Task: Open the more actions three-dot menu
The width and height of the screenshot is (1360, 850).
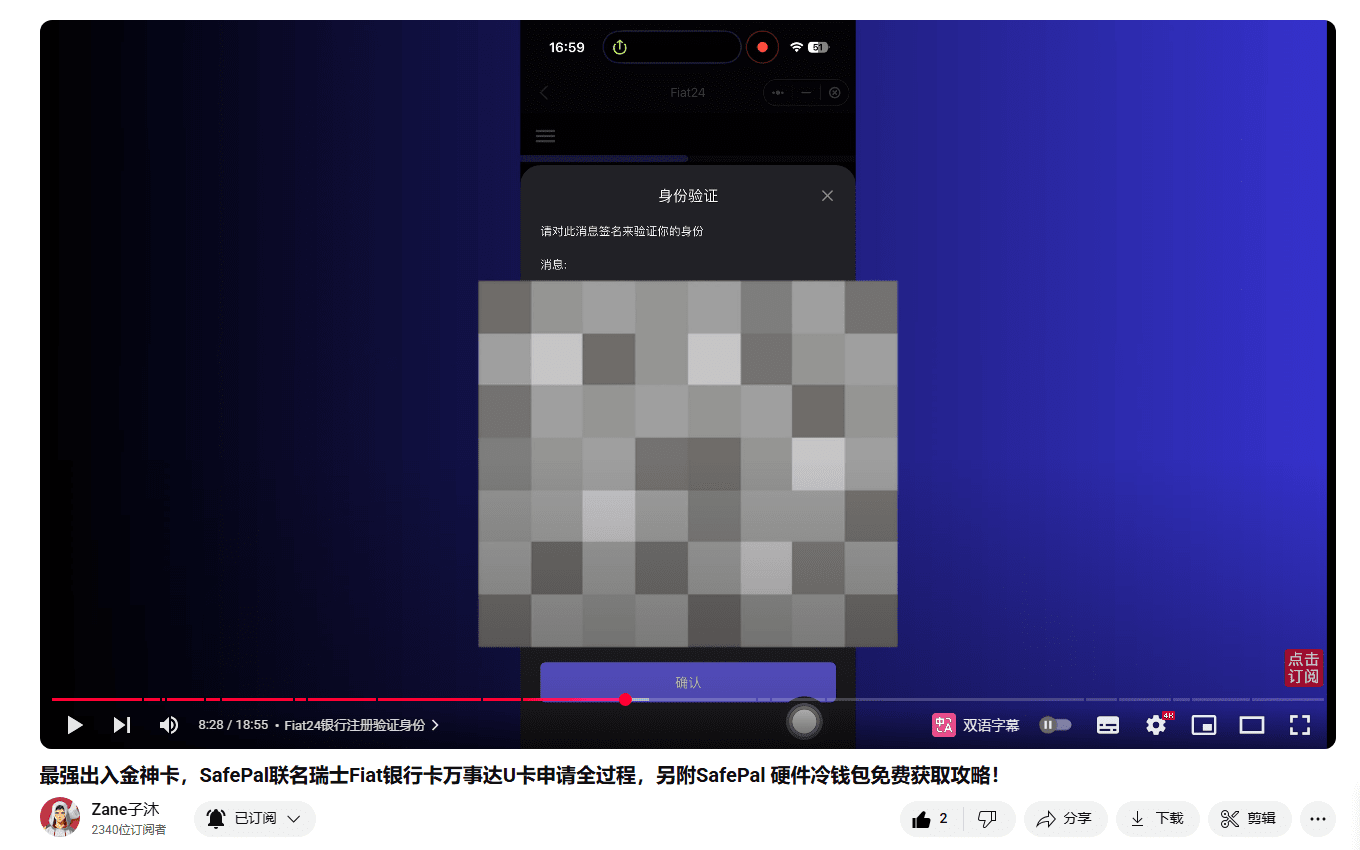Action: click(x=1318, y=819)
